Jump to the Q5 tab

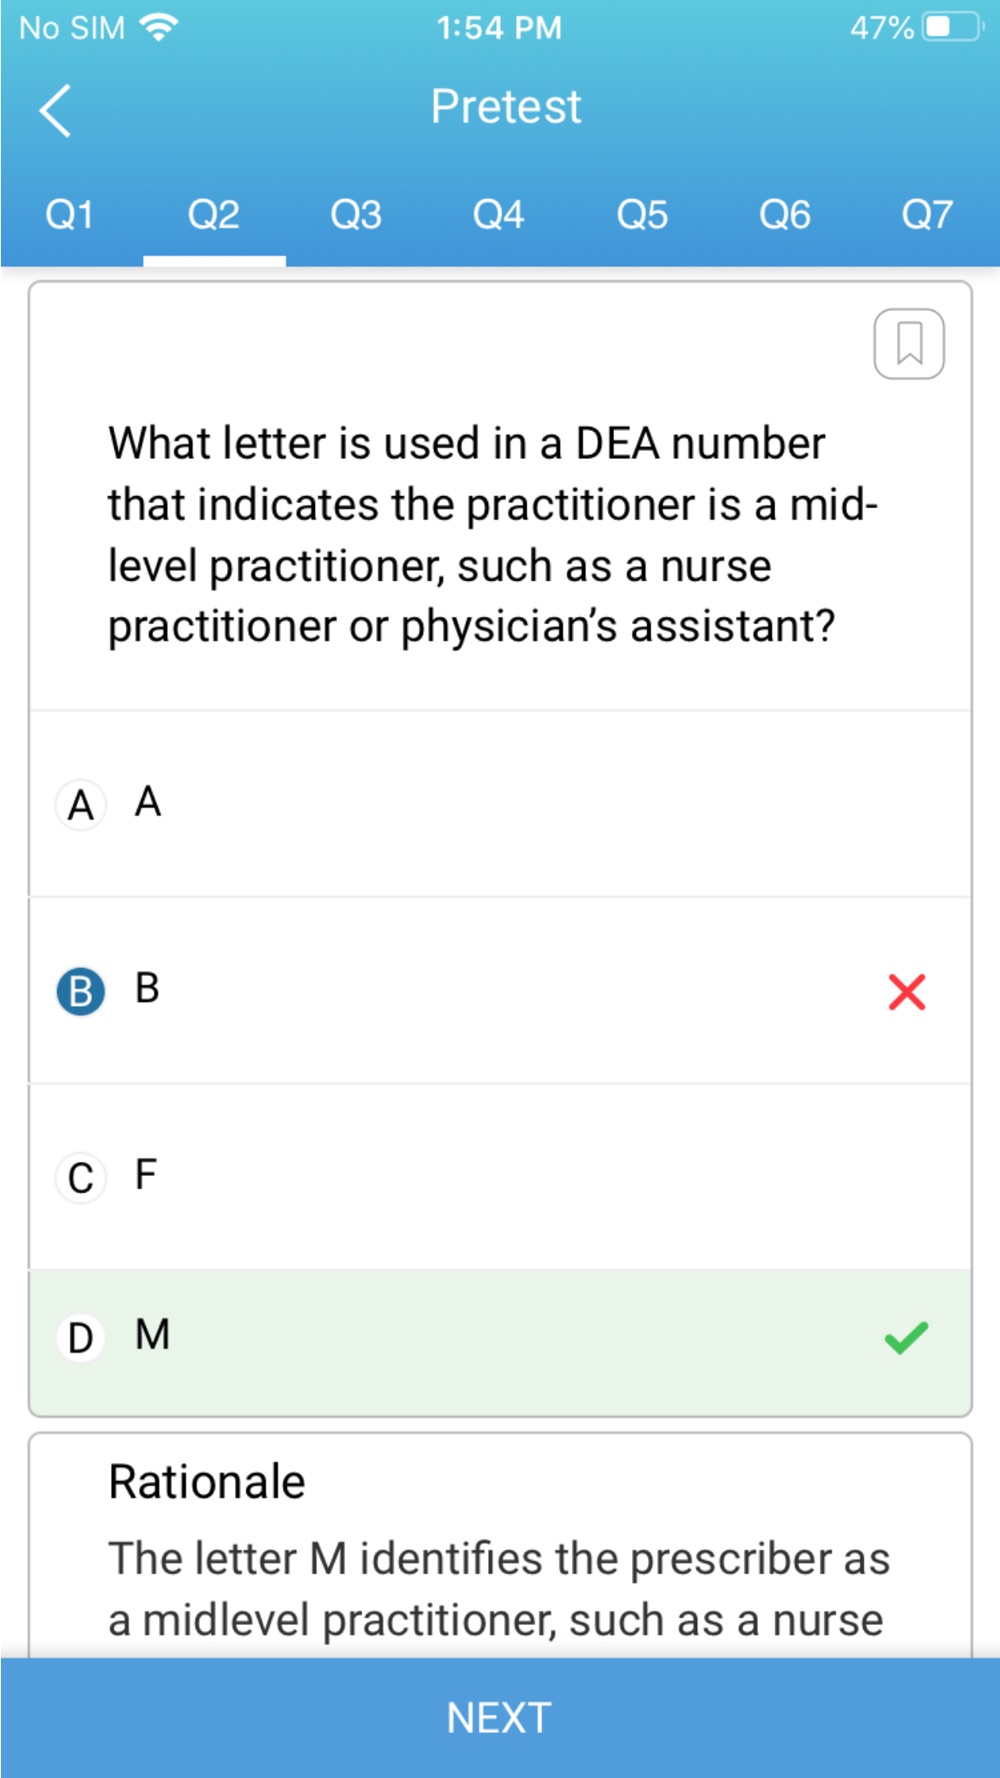tap(642, 215)
